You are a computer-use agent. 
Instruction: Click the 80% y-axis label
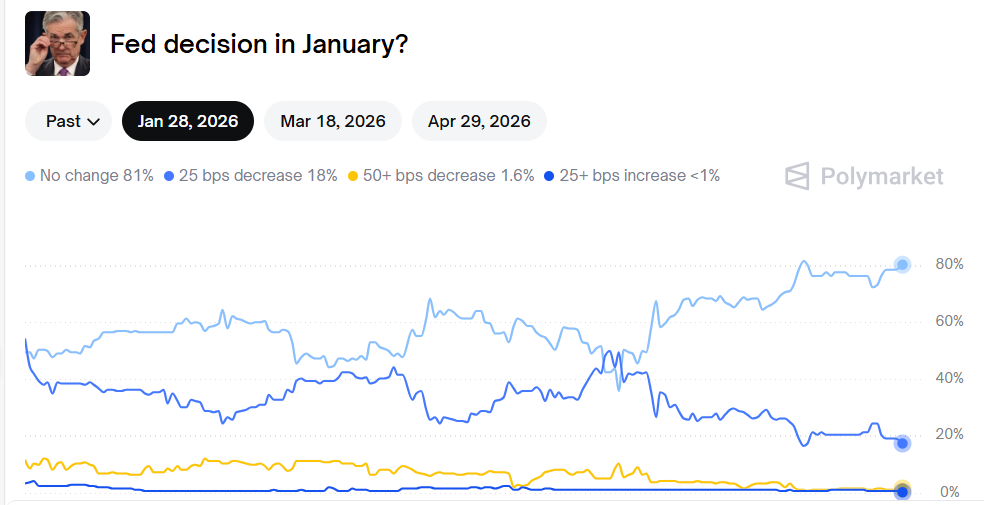coord(949,264)
